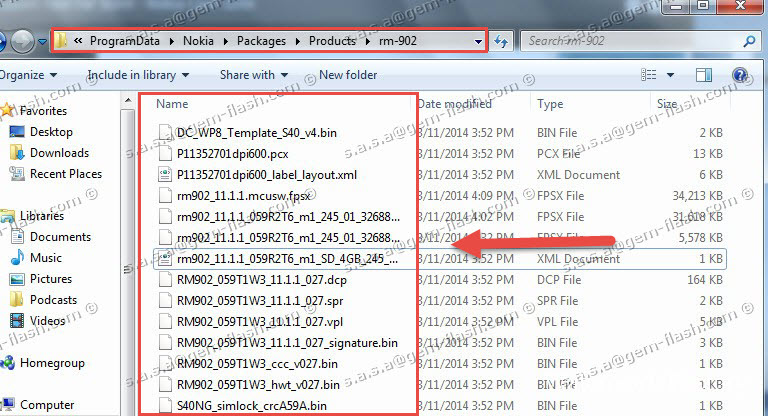Refresh the rm-902 folder view

coord(501,42)
